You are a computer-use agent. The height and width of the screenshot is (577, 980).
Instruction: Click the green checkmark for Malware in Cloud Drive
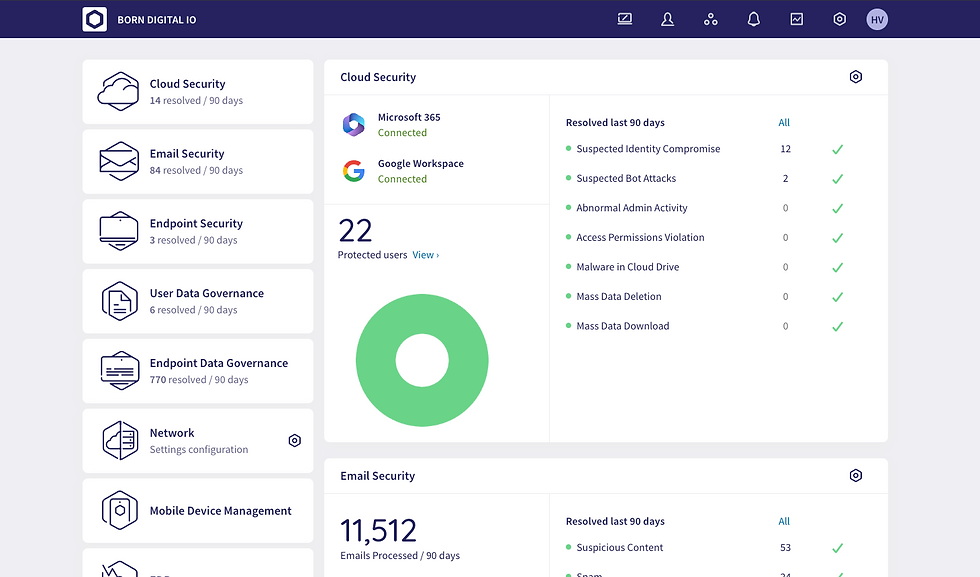[x=838, y=268]
